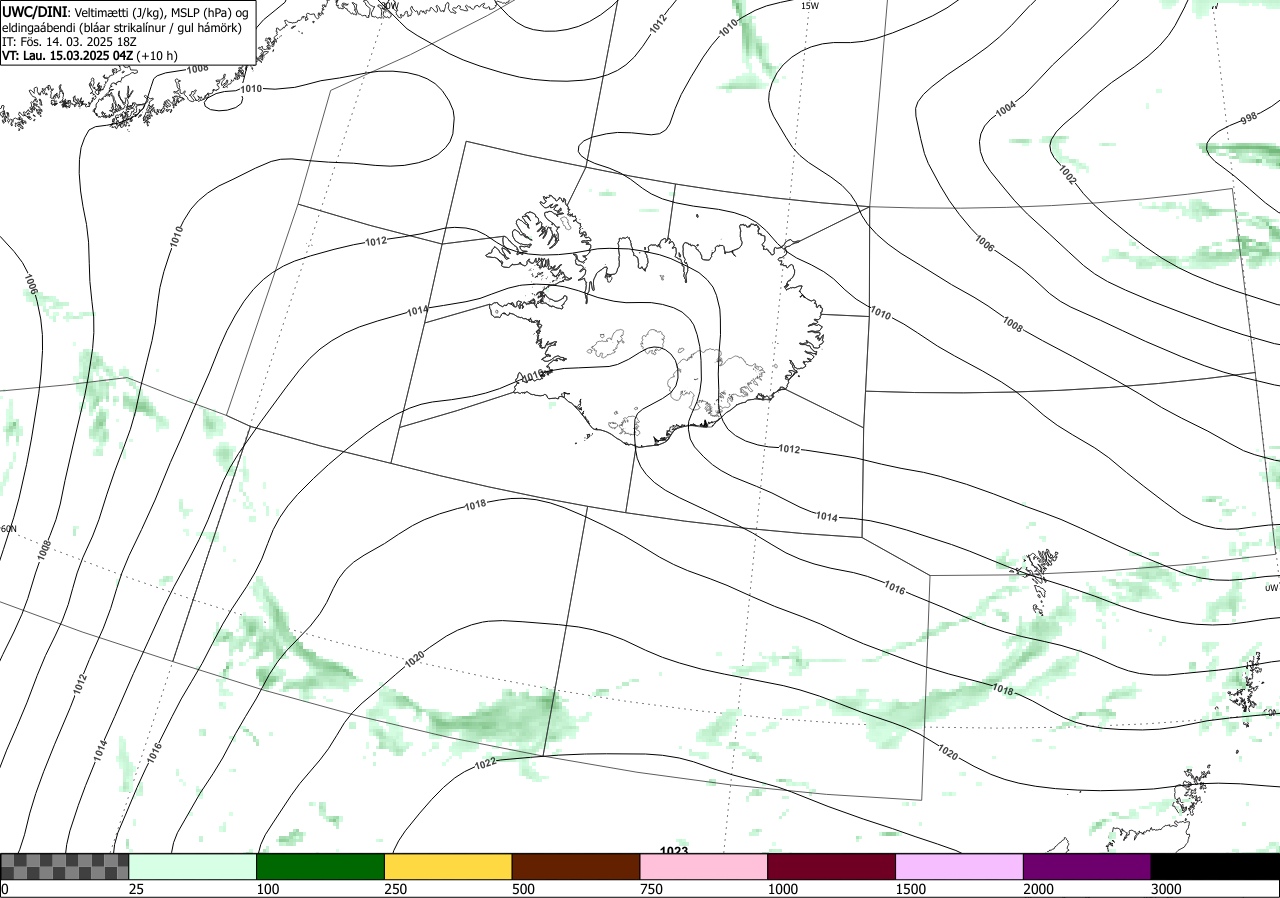Click the 1022 isobar label

point(485,764)
